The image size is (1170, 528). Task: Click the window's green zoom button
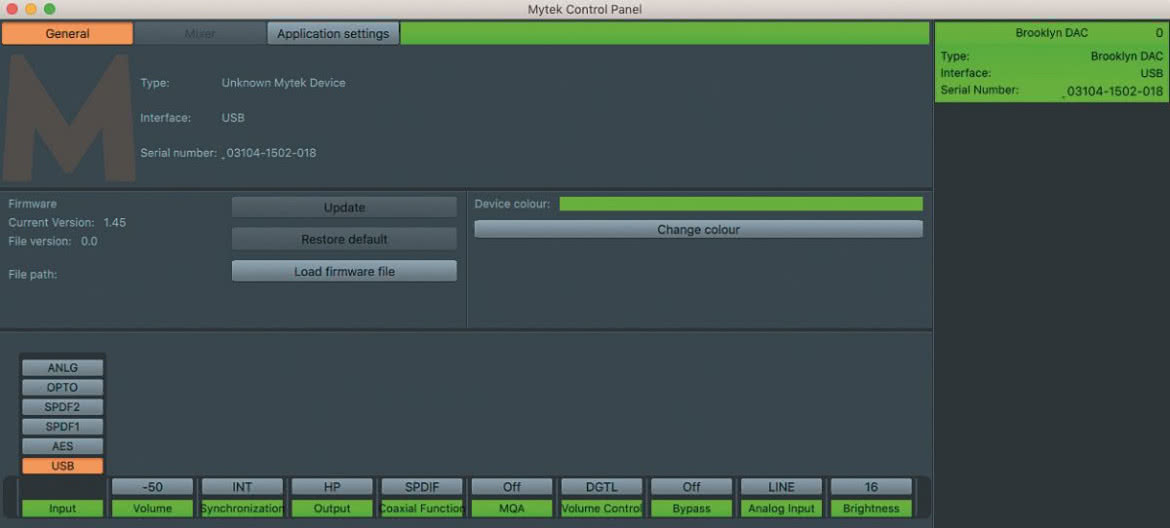click(49, 9)
